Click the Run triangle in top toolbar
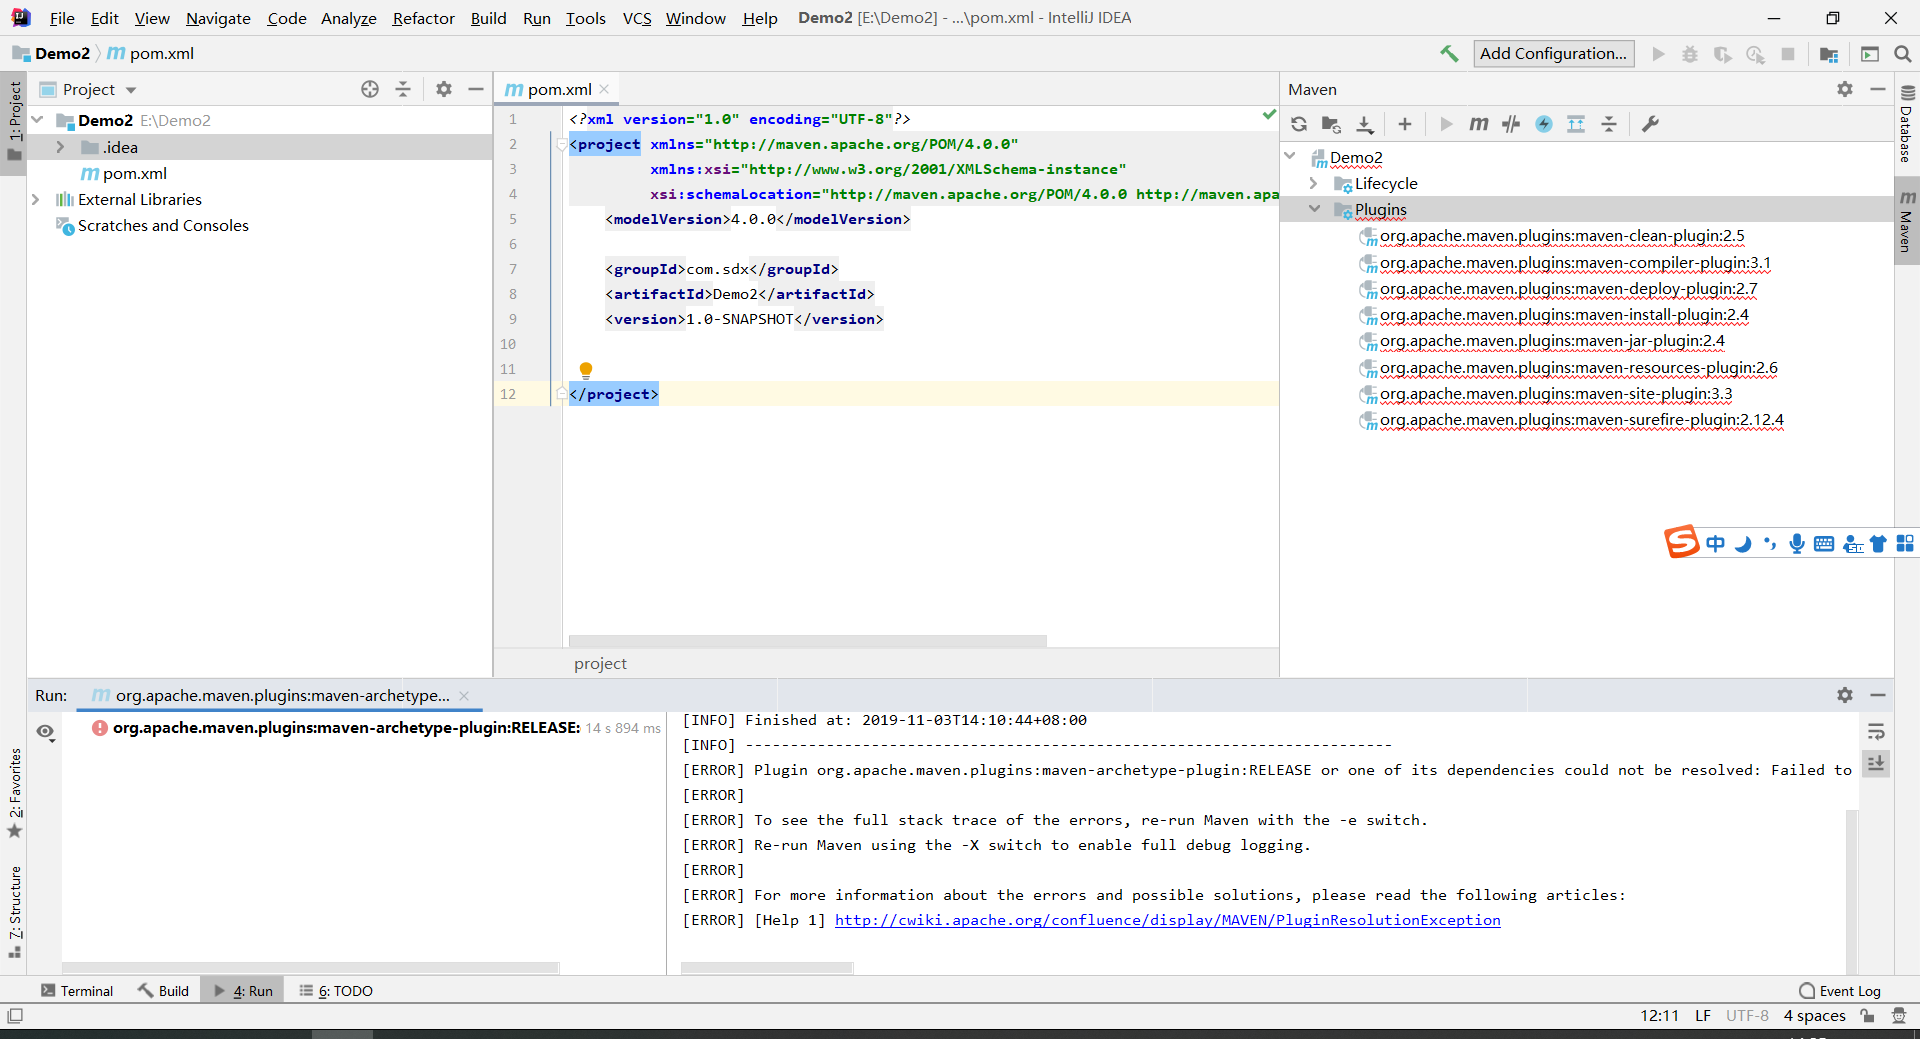 tap(1659, 54)
